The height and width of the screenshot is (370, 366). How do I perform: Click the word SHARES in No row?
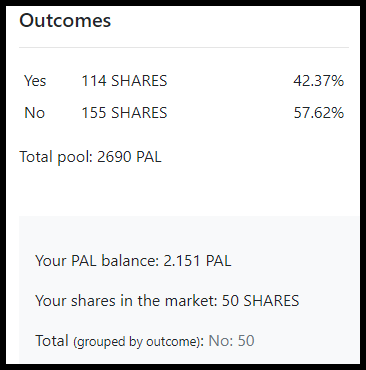click(139, 113)
